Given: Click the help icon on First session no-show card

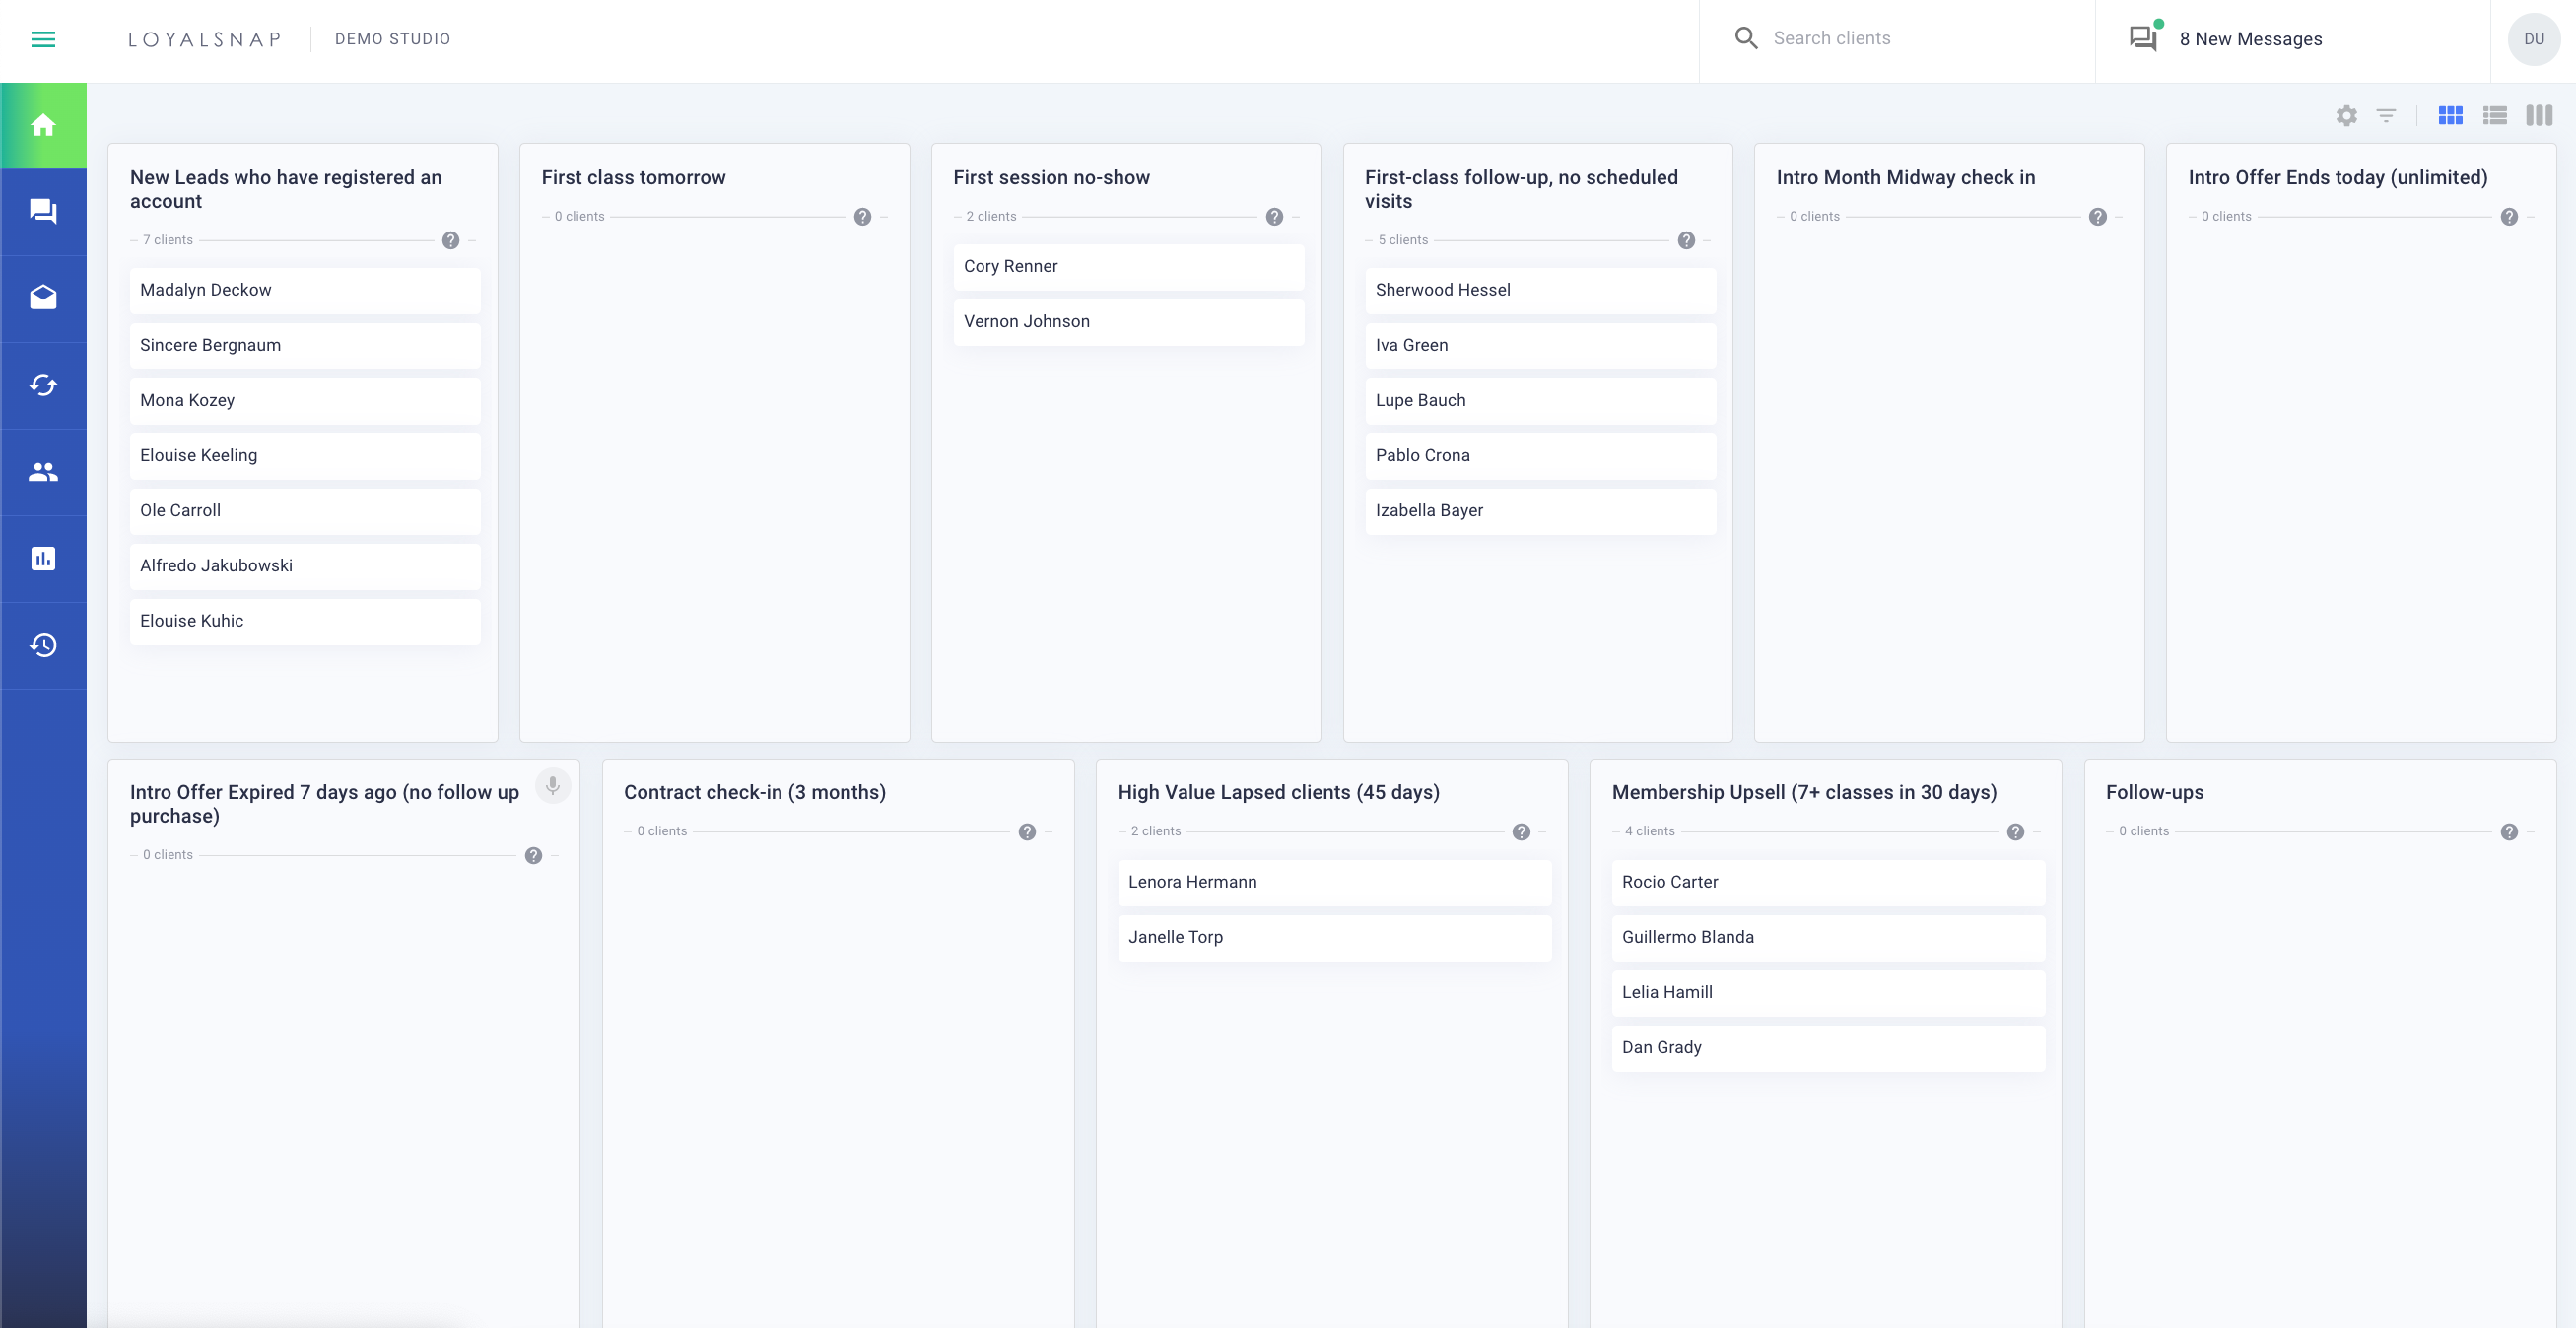Looking at the screenshot, I should coord(1274,216).
